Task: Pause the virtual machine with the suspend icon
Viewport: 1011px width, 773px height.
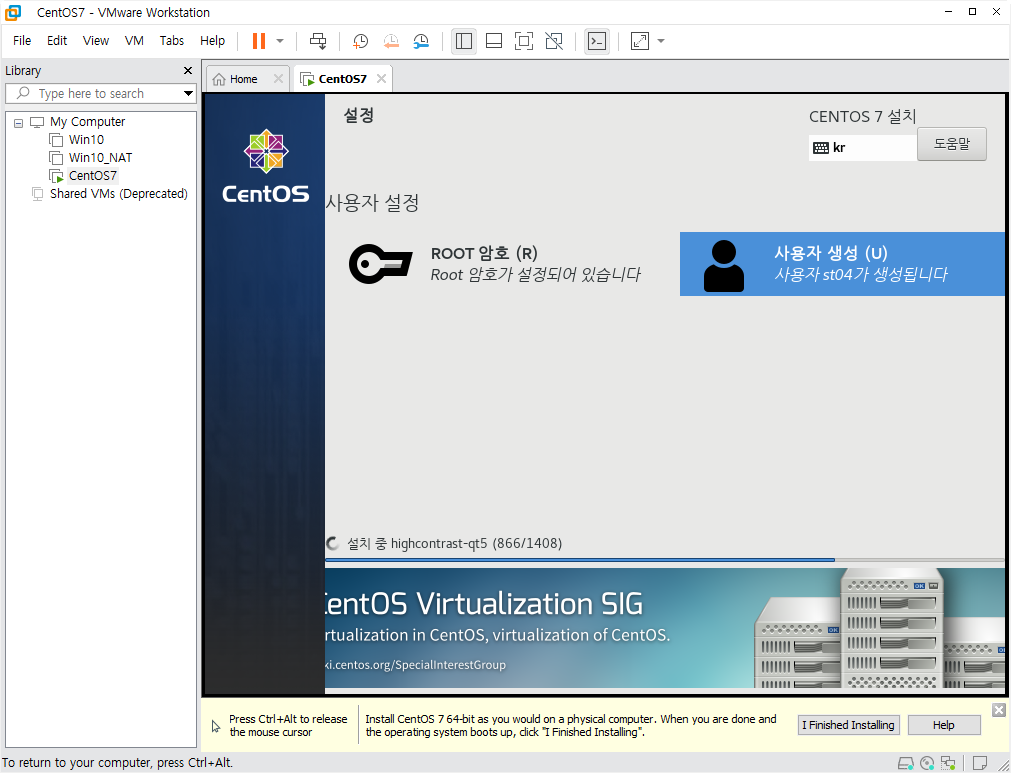Action: (x=259, y=41)
